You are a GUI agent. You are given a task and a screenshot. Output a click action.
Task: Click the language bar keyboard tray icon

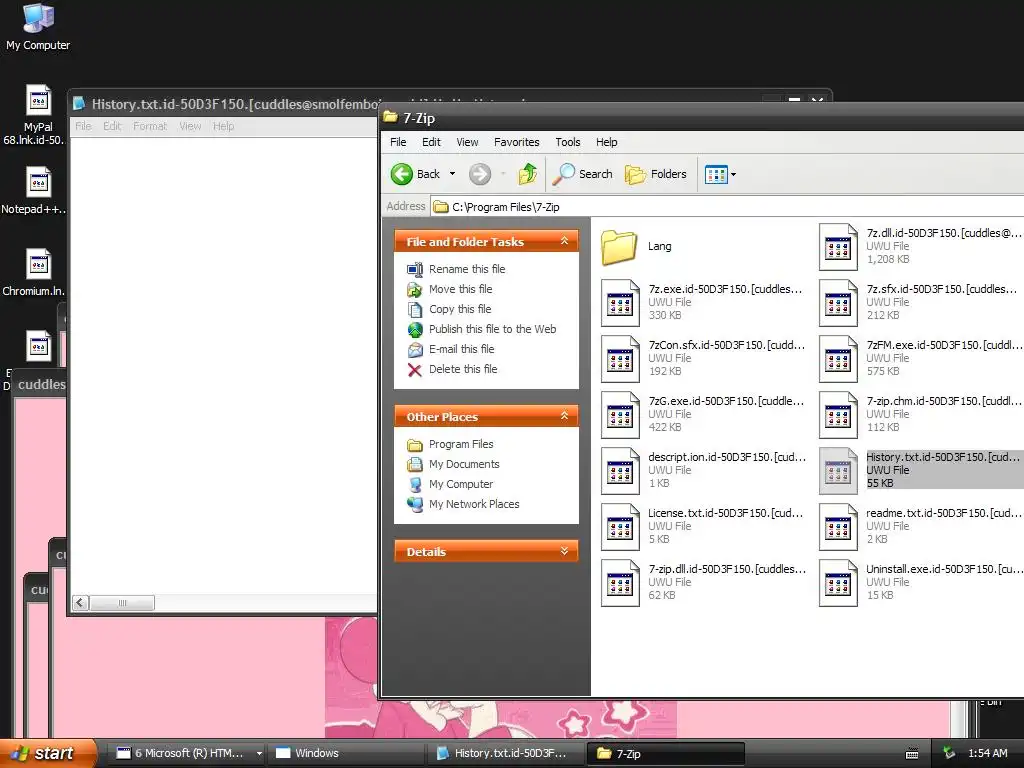(912, 754)
